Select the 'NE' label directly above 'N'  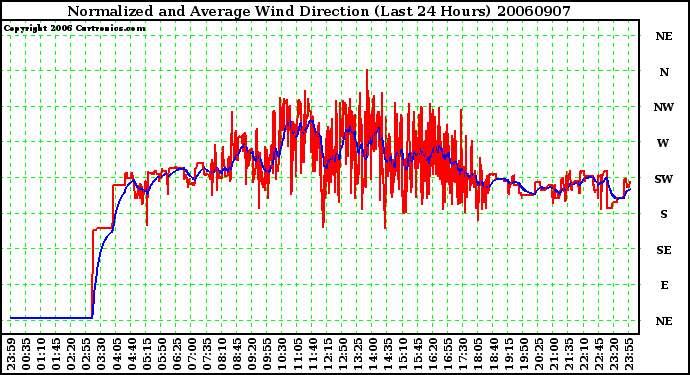pyautogui.click(x=664, y=37)
